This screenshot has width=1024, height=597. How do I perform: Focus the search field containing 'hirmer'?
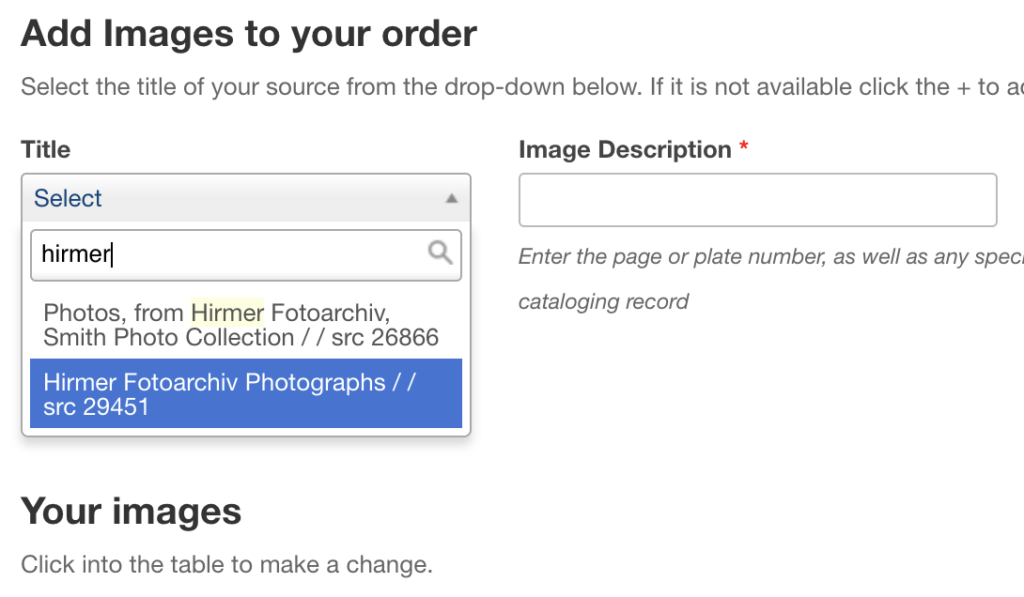[246, 255]
